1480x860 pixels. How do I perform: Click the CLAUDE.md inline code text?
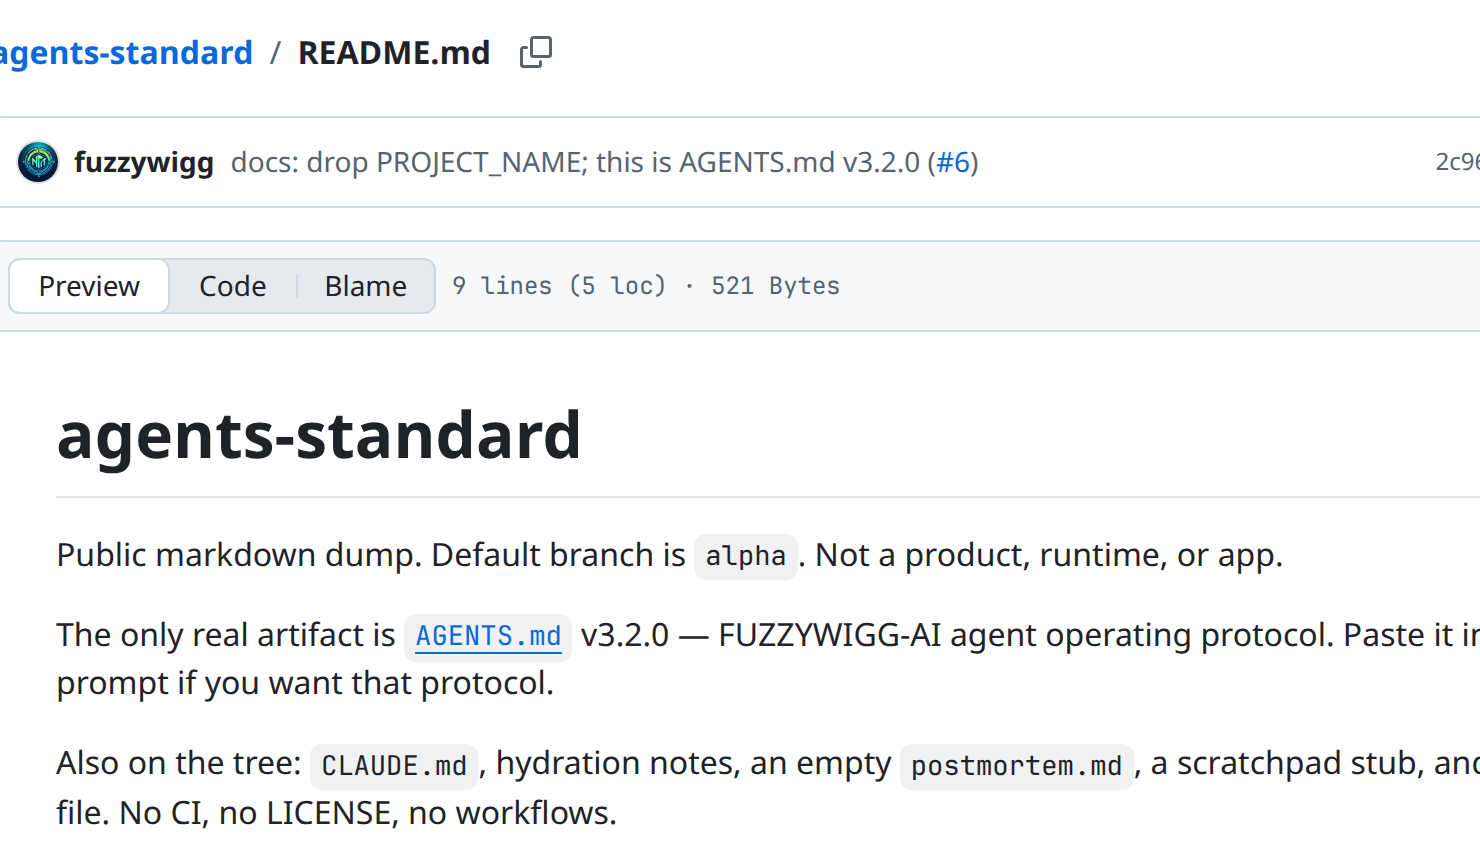click(394, 766)
